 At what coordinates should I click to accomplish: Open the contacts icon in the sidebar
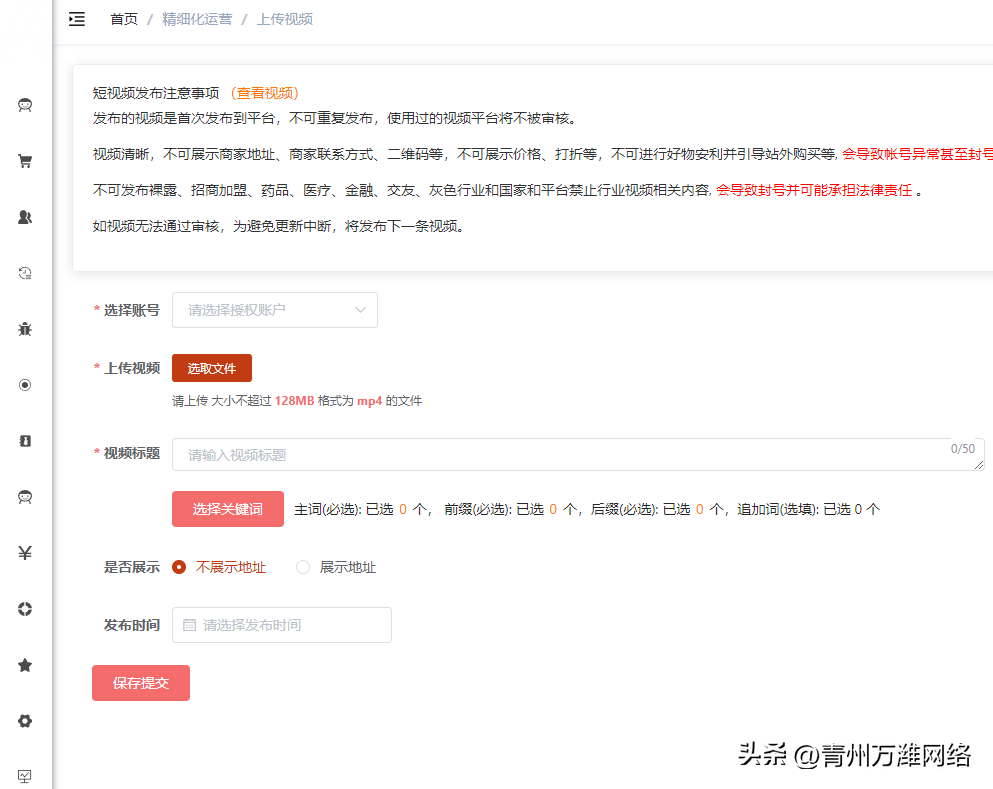(x=24, y=216)
